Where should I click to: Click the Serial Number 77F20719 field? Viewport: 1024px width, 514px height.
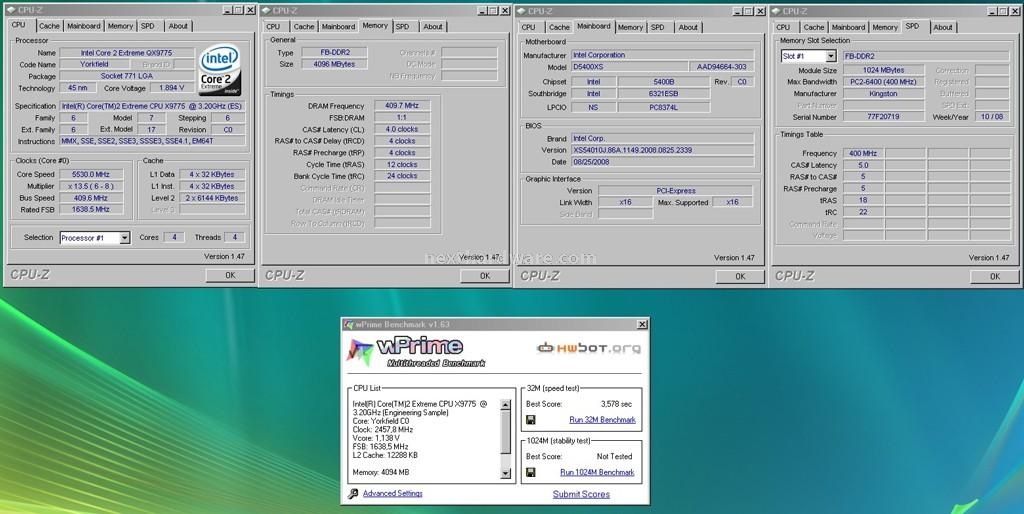tap(883, 117)
